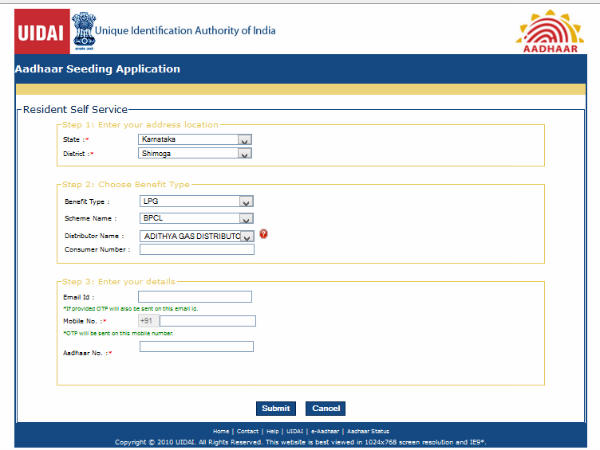Open the Contact footer link
The height and width of the screenshot is (450, 600).
point(250,430)
